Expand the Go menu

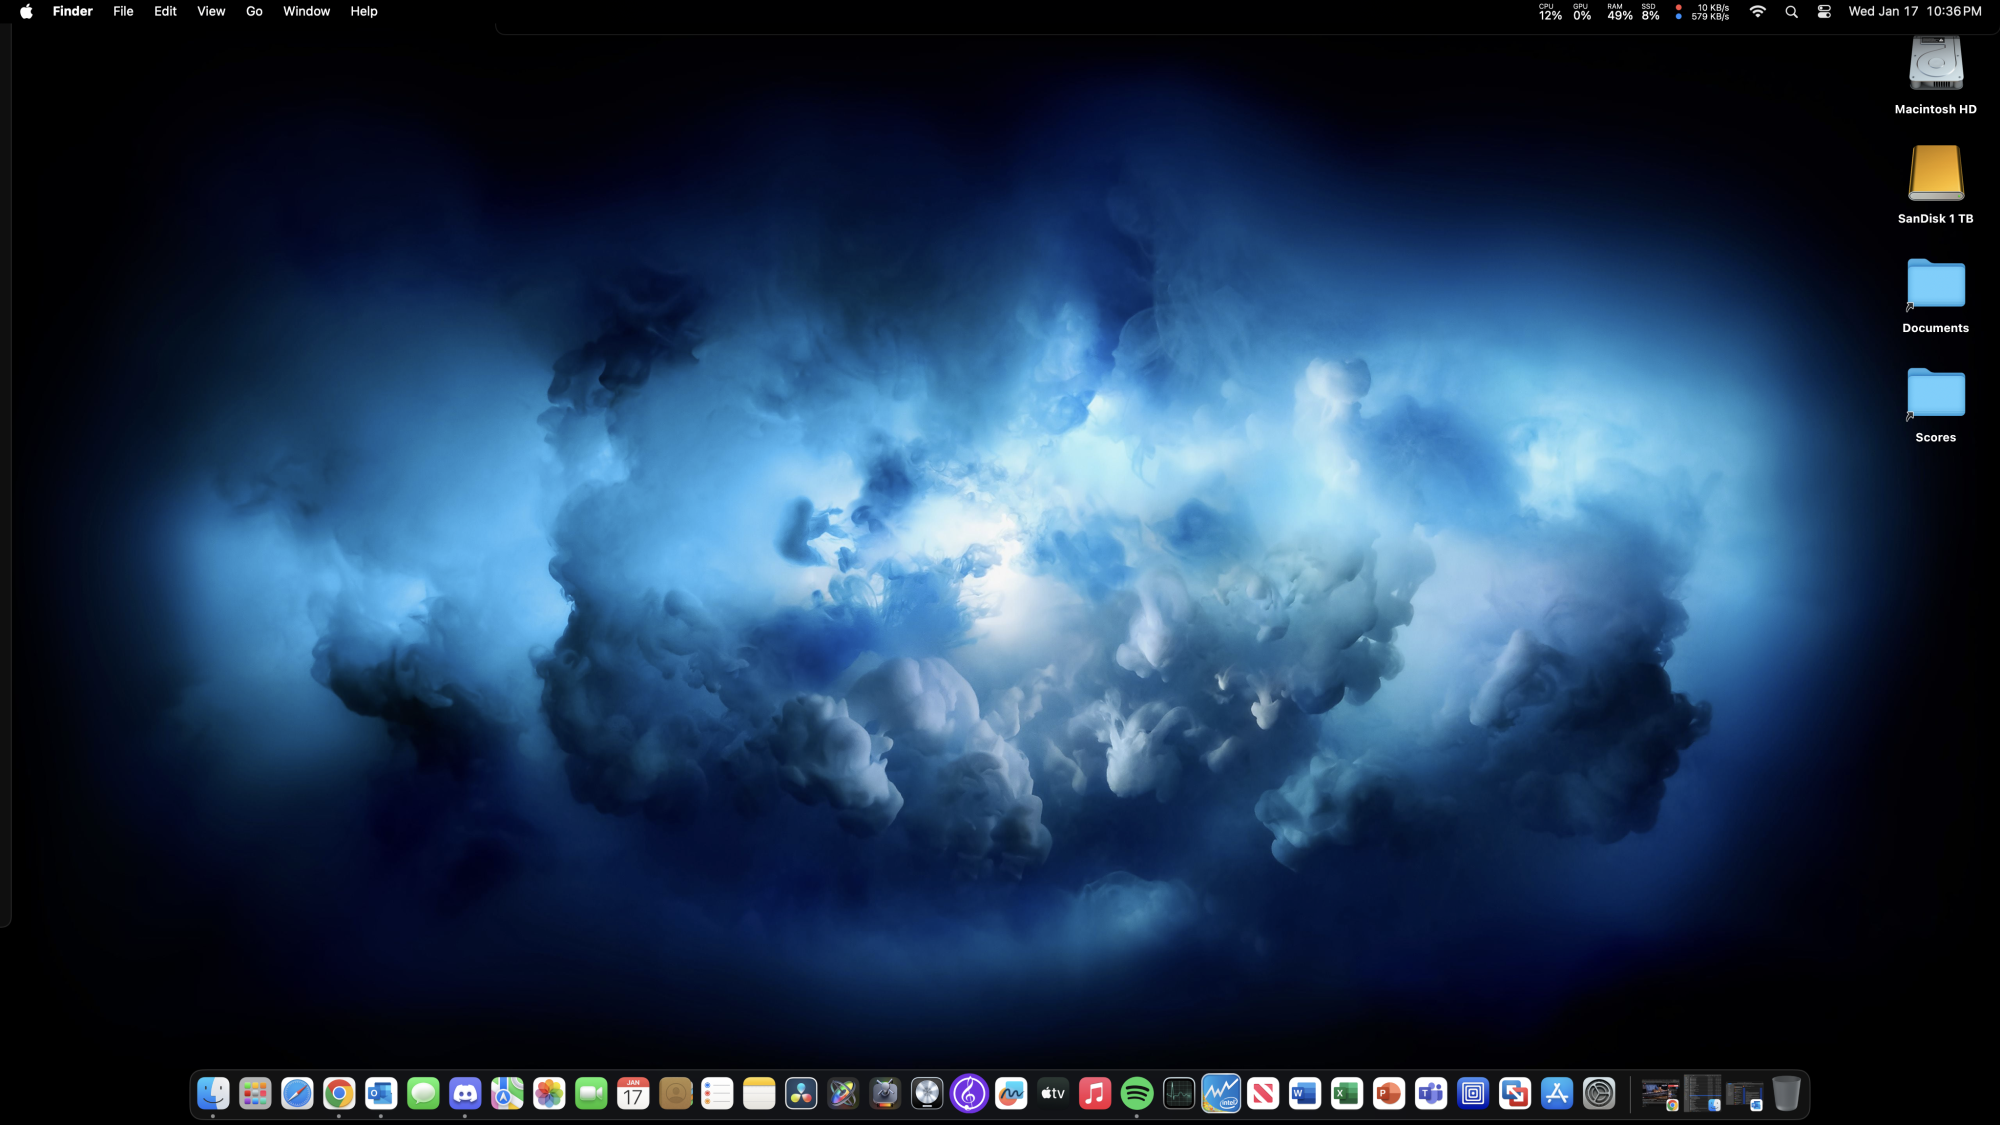(254, 12)
